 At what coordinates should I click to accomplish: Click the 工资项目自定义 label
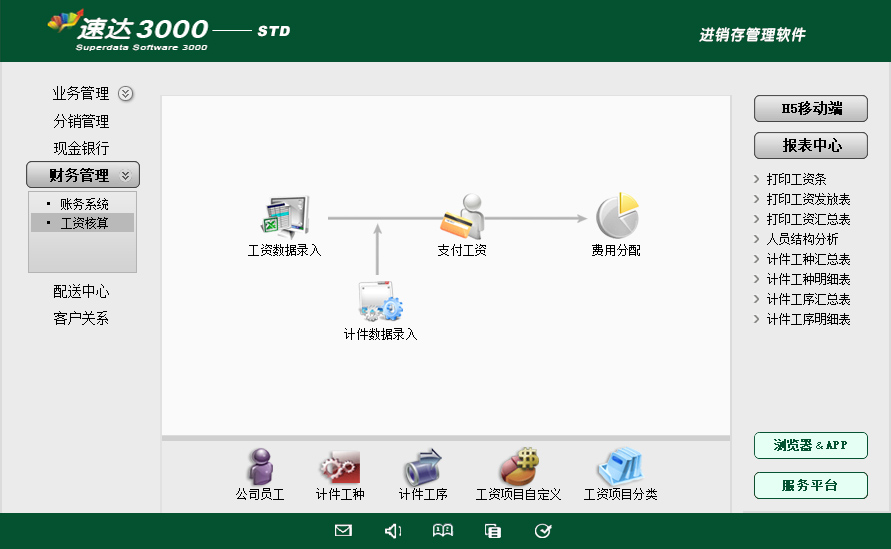(518, 494)
